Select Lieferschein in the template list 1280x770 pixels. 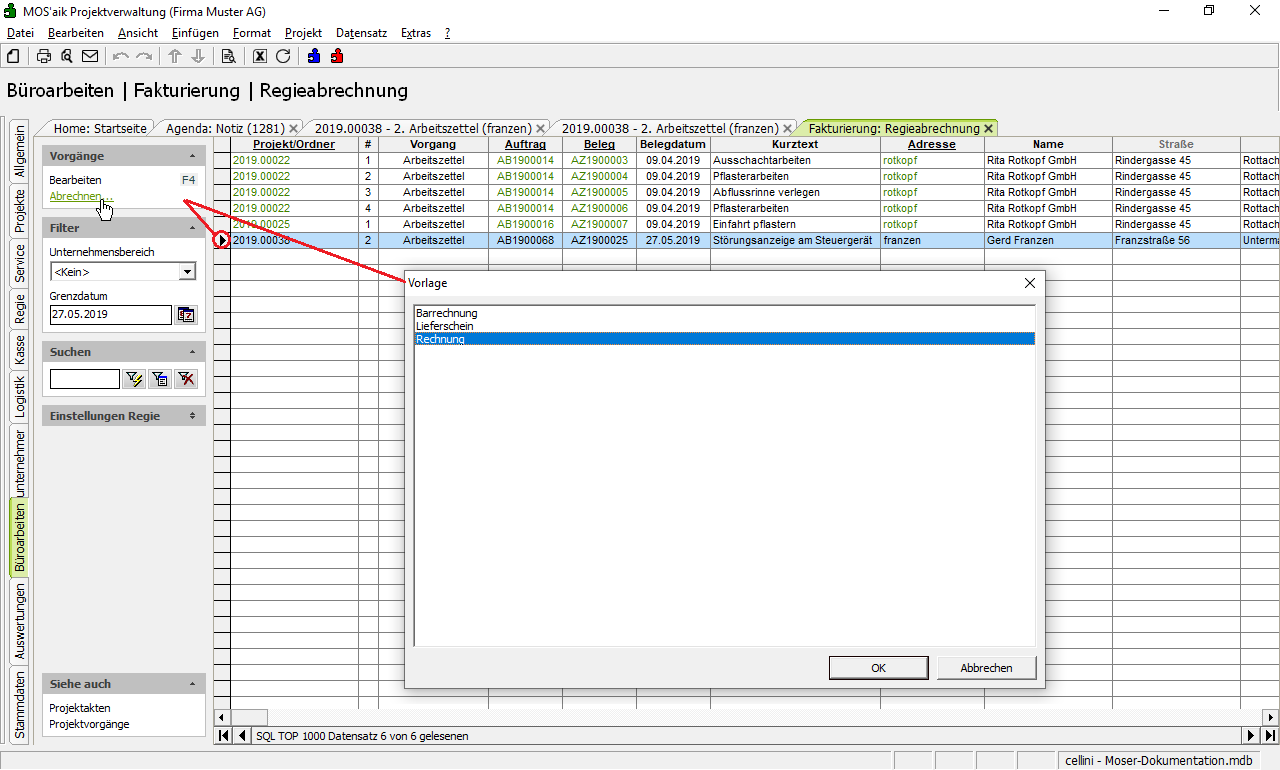click(x=445, y=326)
